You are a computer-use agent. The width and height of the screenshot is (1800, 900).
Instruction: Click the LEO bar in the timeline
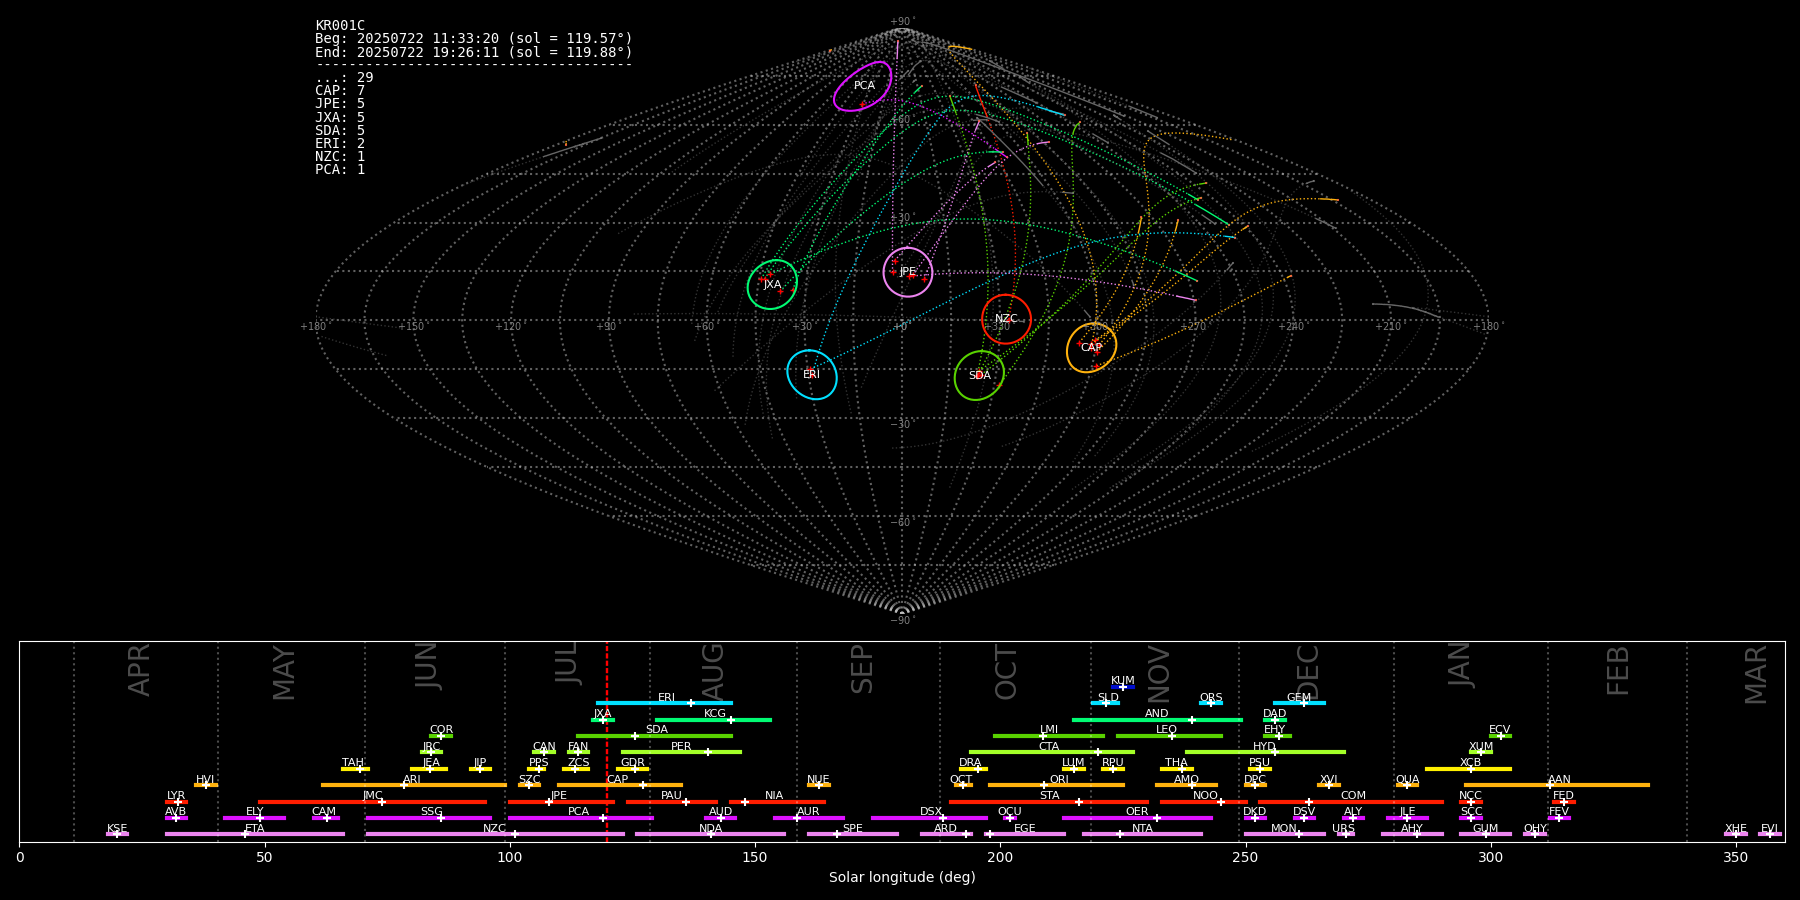point(1169,736)
